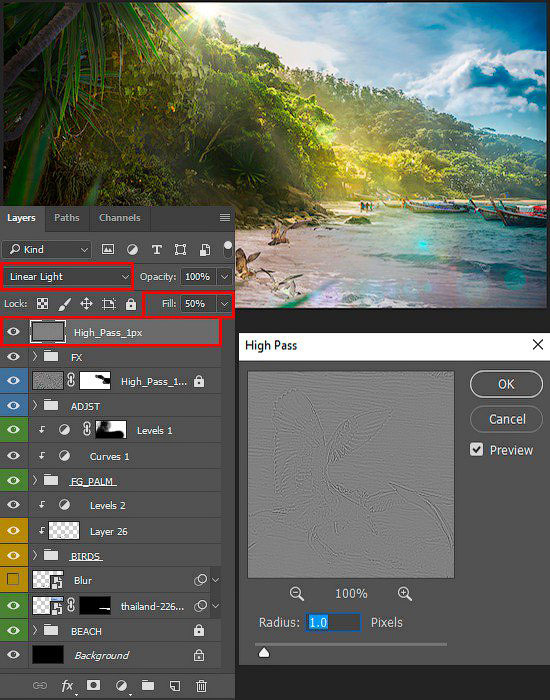The width and height of the screenshot is (550, 700).
Task: Switch to the Layers tab
Action: [x=21, y=218]
